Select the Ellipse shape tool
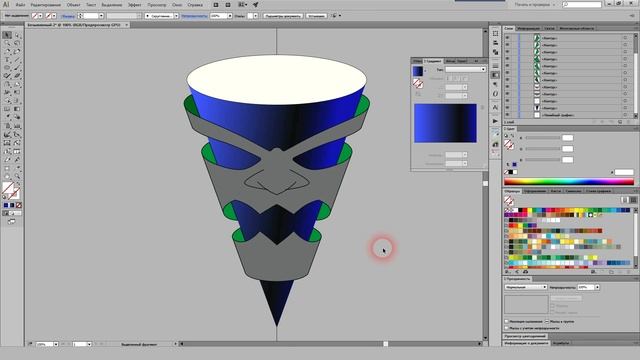This screenshot has height=360, width=640. point(7,68)
